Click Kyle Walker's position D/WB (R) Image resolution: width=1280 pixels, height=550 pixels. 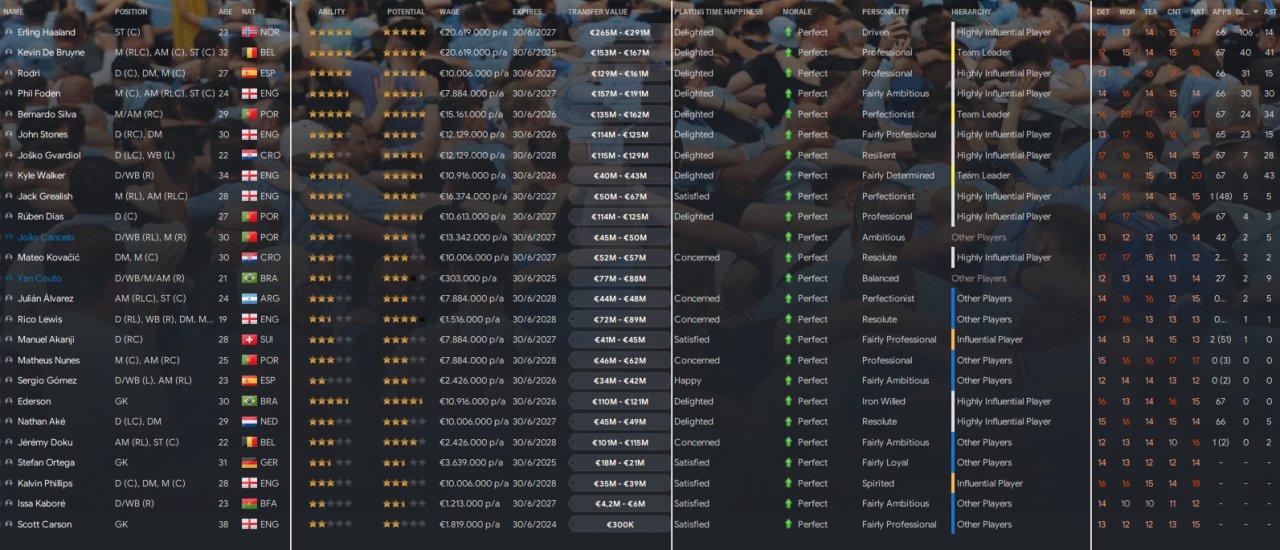click(136, 175)
